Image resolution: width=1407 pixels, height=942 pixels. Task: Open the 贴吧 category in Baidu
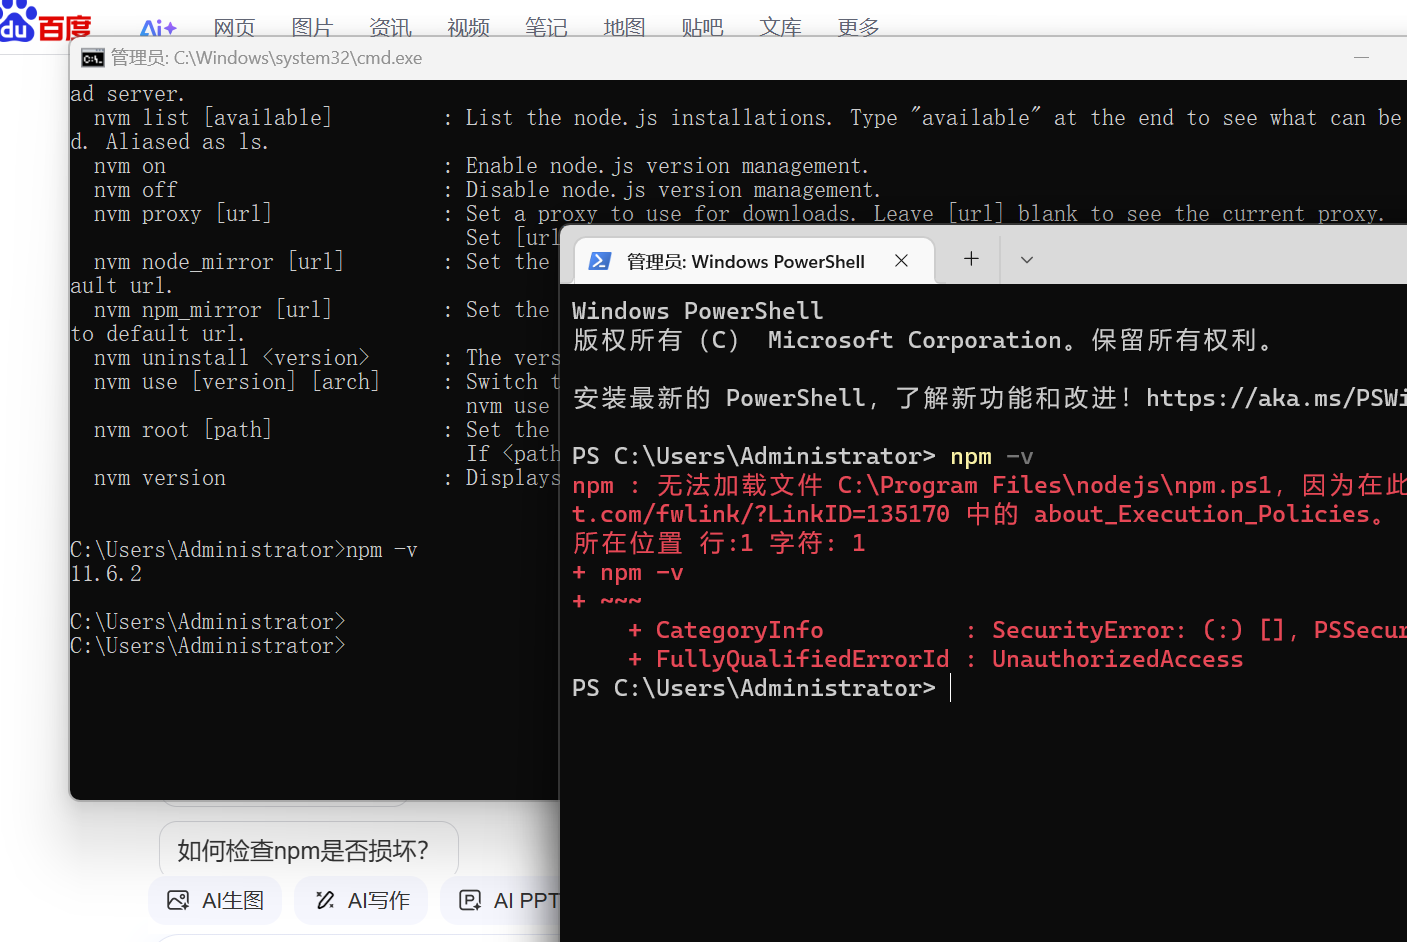[x=702, y=28]
